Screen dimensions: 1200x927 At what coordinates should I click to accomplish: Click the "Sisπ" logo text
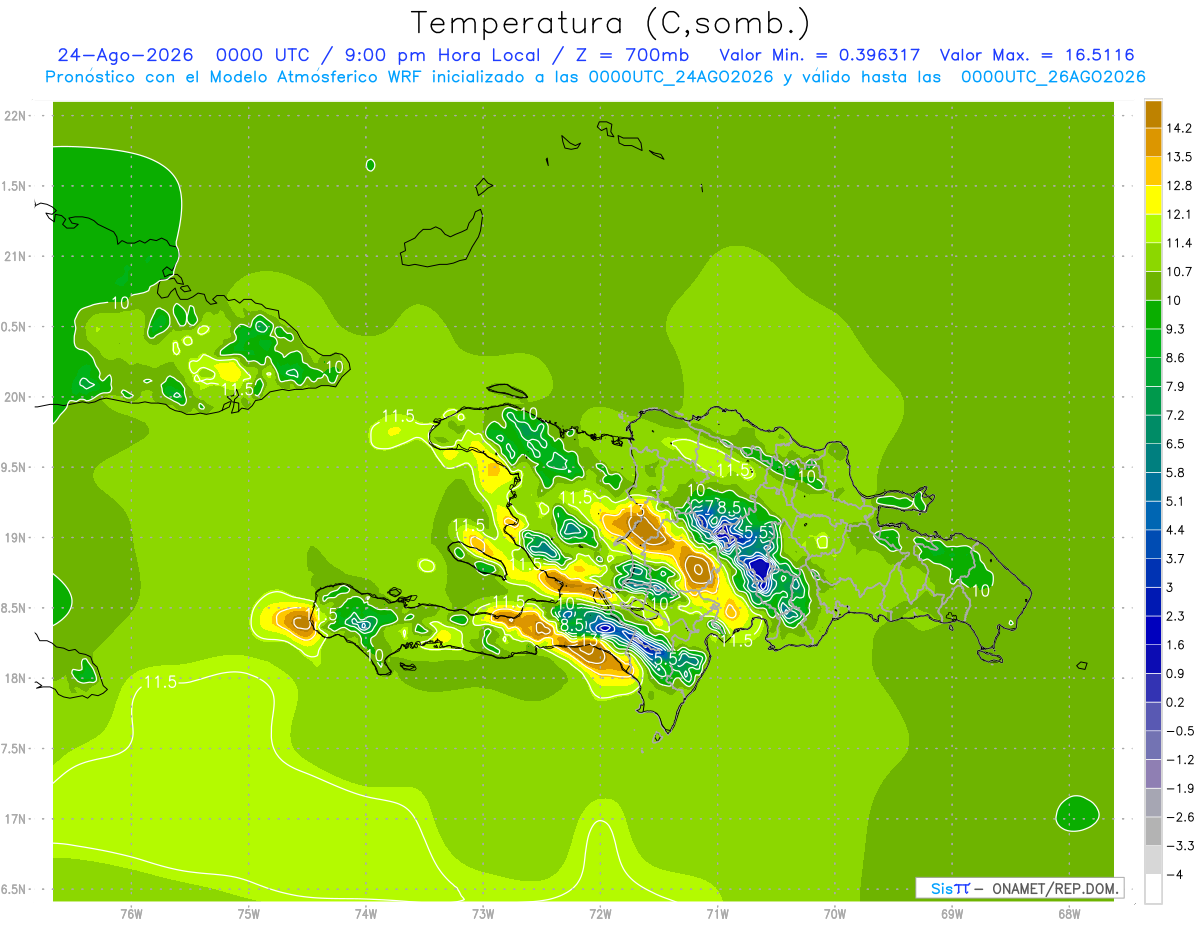pyautogui.click(x=950, y=888)
